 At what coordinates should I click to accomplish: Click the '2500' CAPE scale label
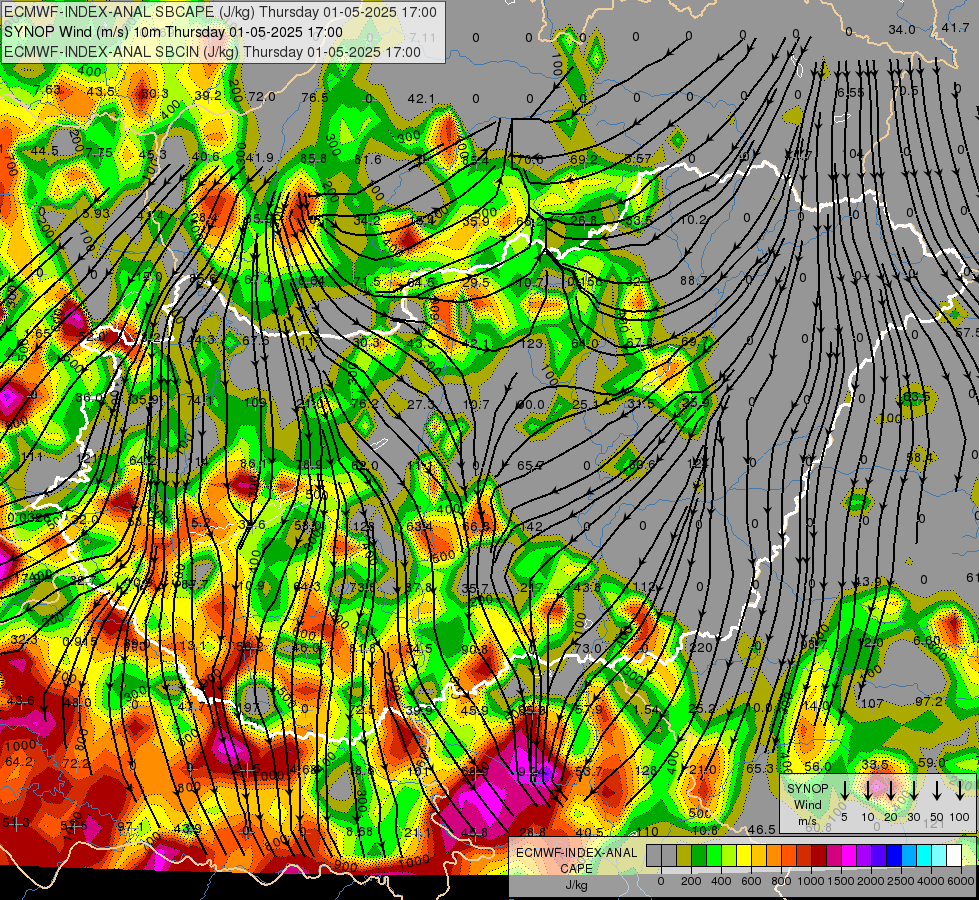click(x=900, y=881)
